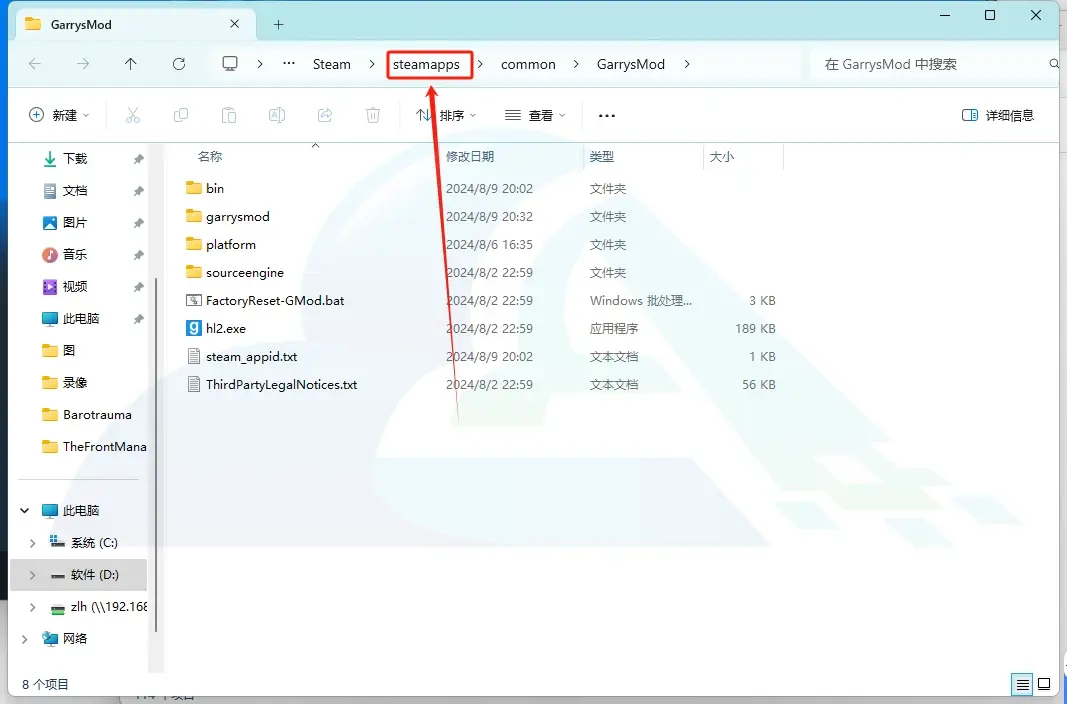
Task: Select the FactoryReset-GMod.bat file icon
Action: (193, 301)
